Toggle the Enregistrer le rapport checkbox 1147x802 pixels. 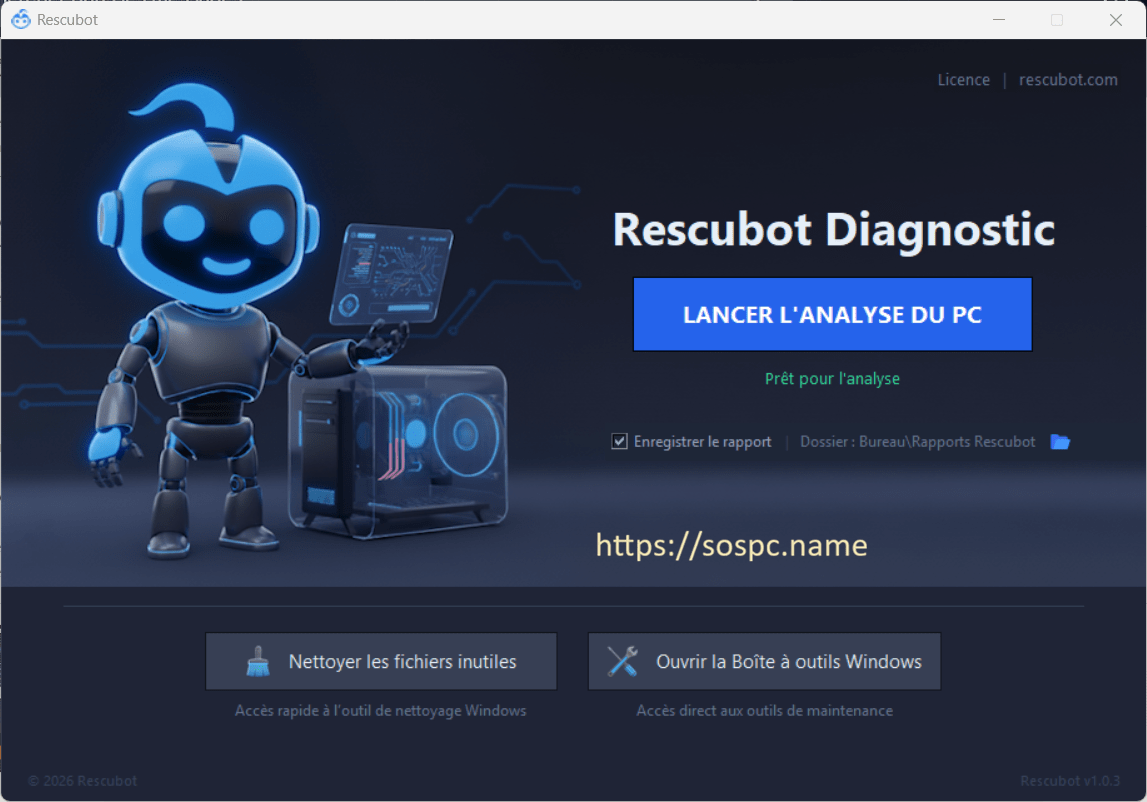pos(620,441)
